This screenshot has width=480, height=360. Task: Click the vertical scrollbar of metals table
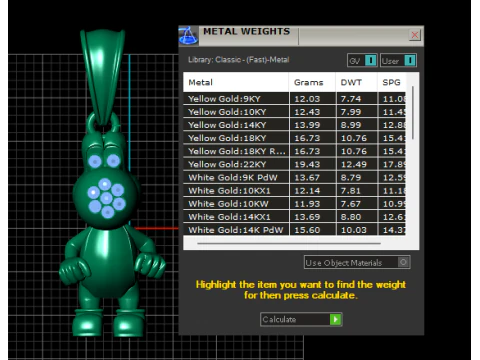tap(413, 113)
